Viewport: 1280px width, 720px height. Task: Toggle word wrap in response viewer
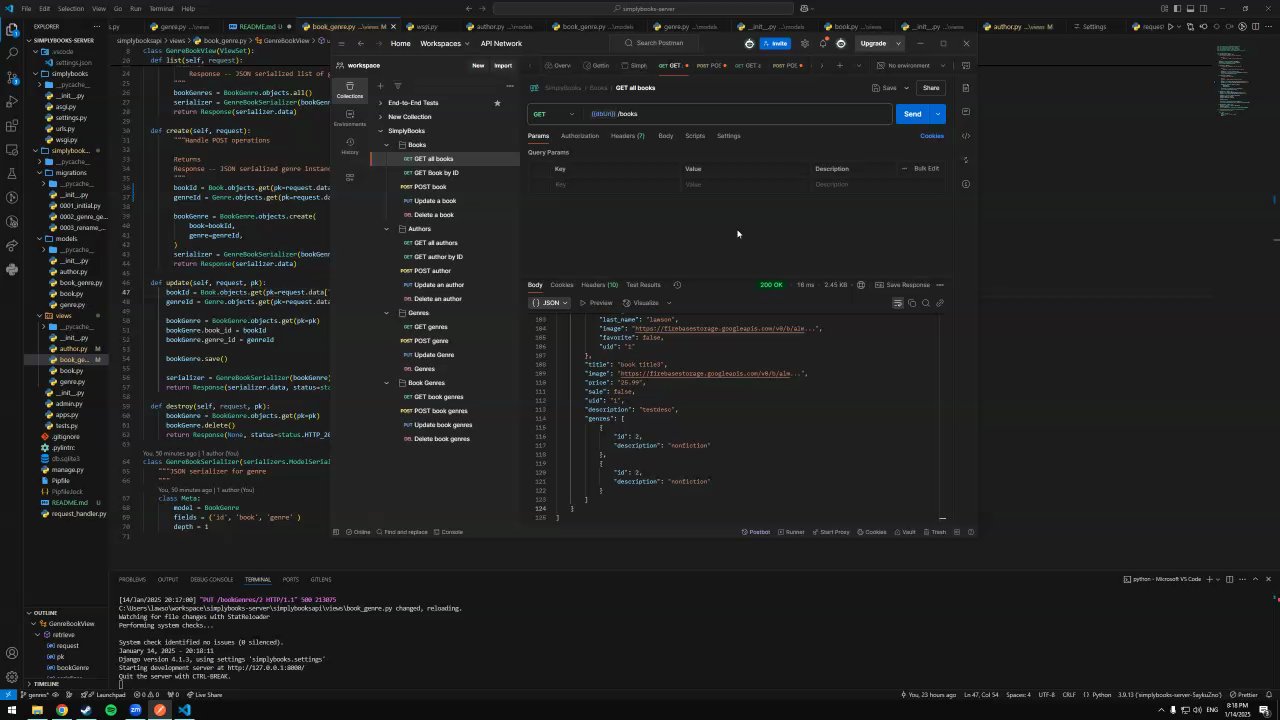pos(898,303)
